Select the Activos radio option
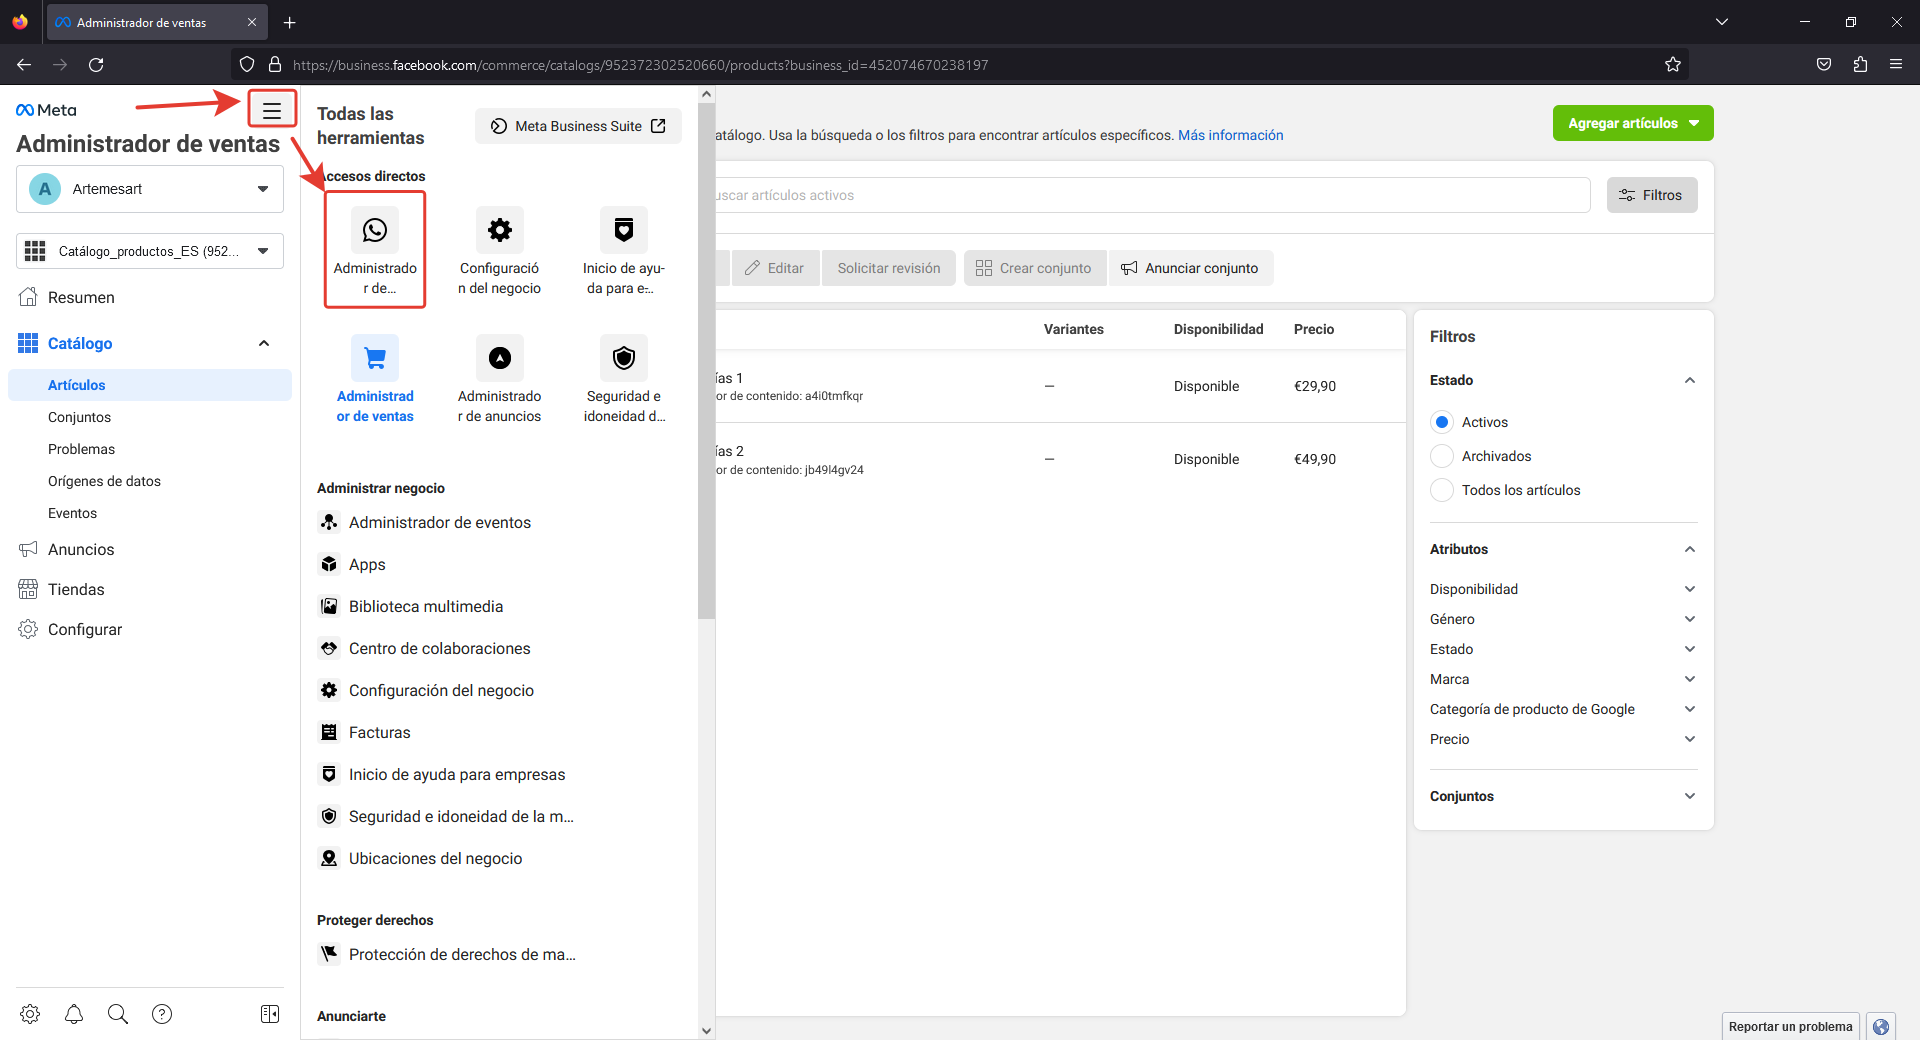The image size is (1920, 1040). pyautogui.click(x=1442, y=422)
